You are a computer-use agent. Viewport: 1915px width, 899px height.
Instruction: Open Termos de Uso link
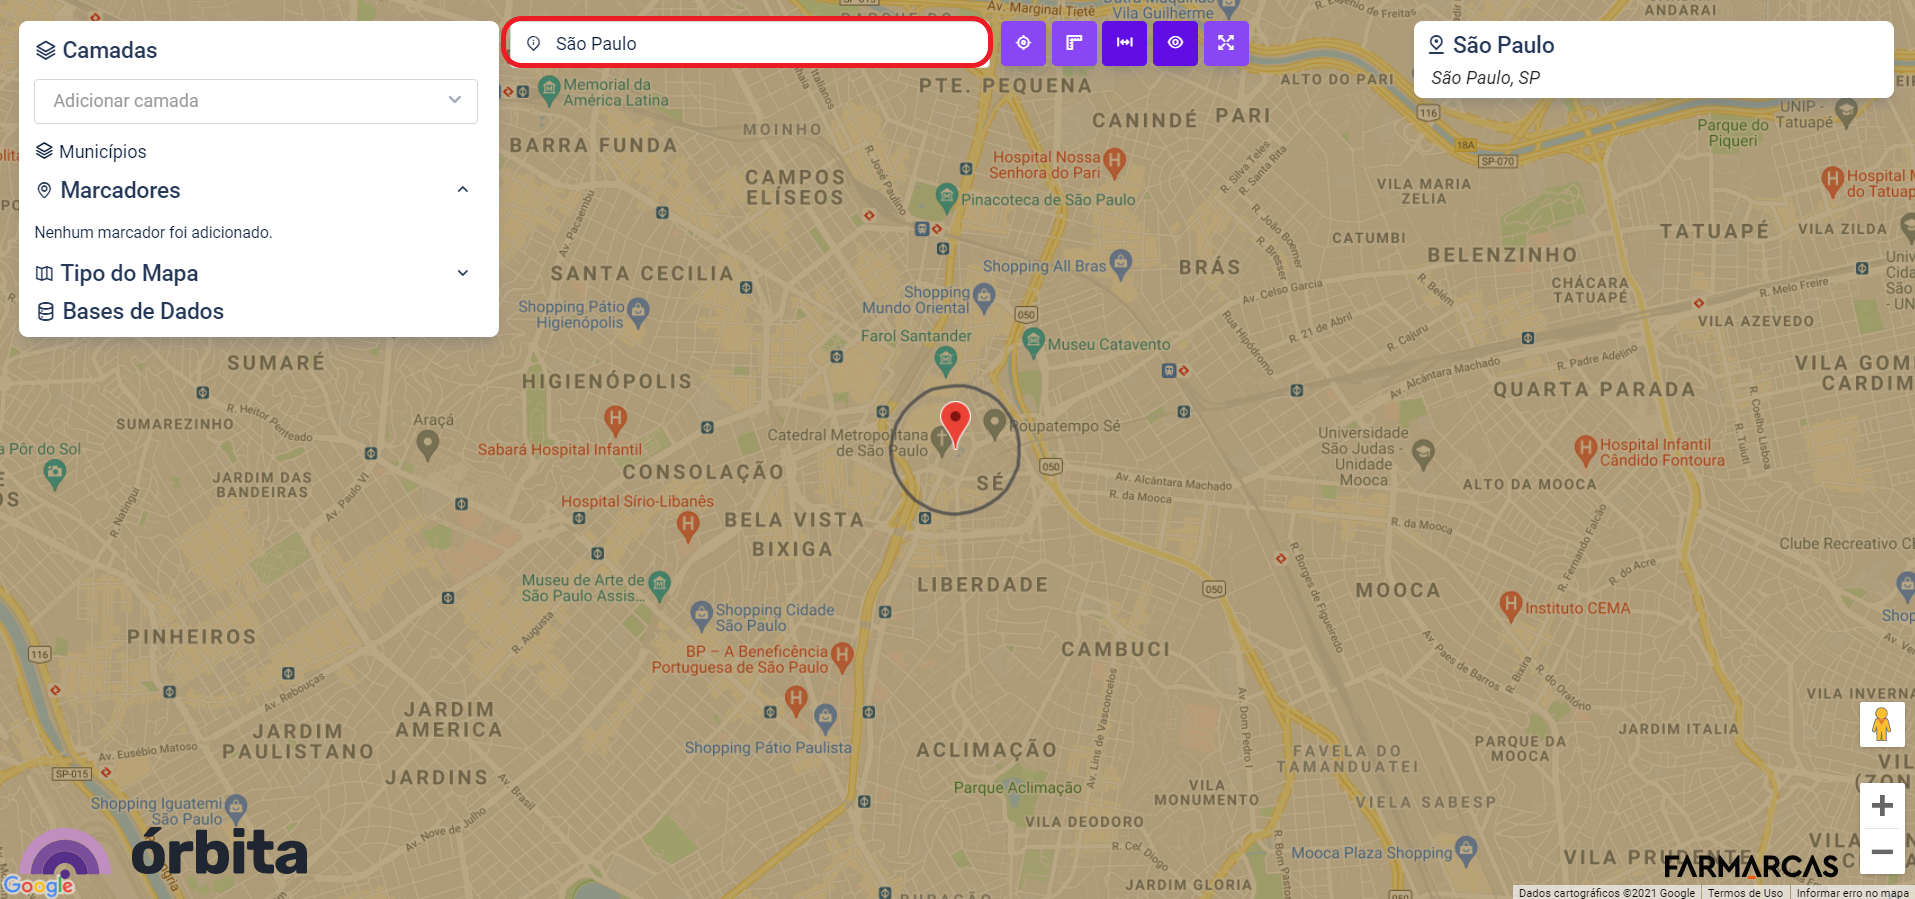pyautogui.click(x=1745, y=893)
